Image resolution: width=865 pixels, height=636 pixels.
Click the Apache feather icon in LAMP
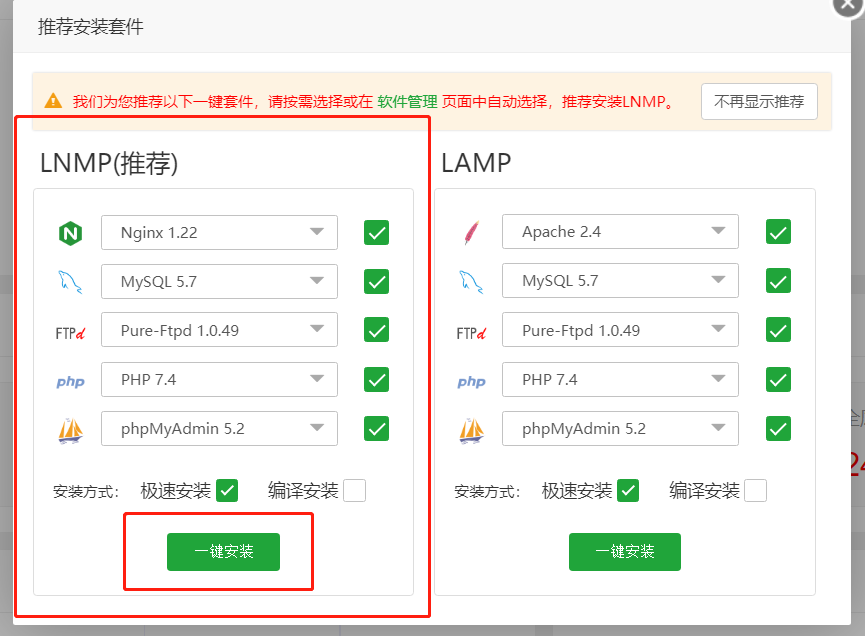point(471,233)
